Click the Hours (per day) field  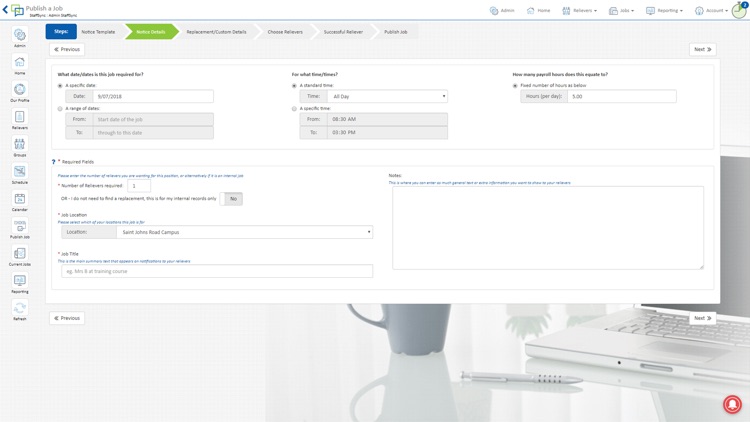pyautogui.click(x=622, y=96)
